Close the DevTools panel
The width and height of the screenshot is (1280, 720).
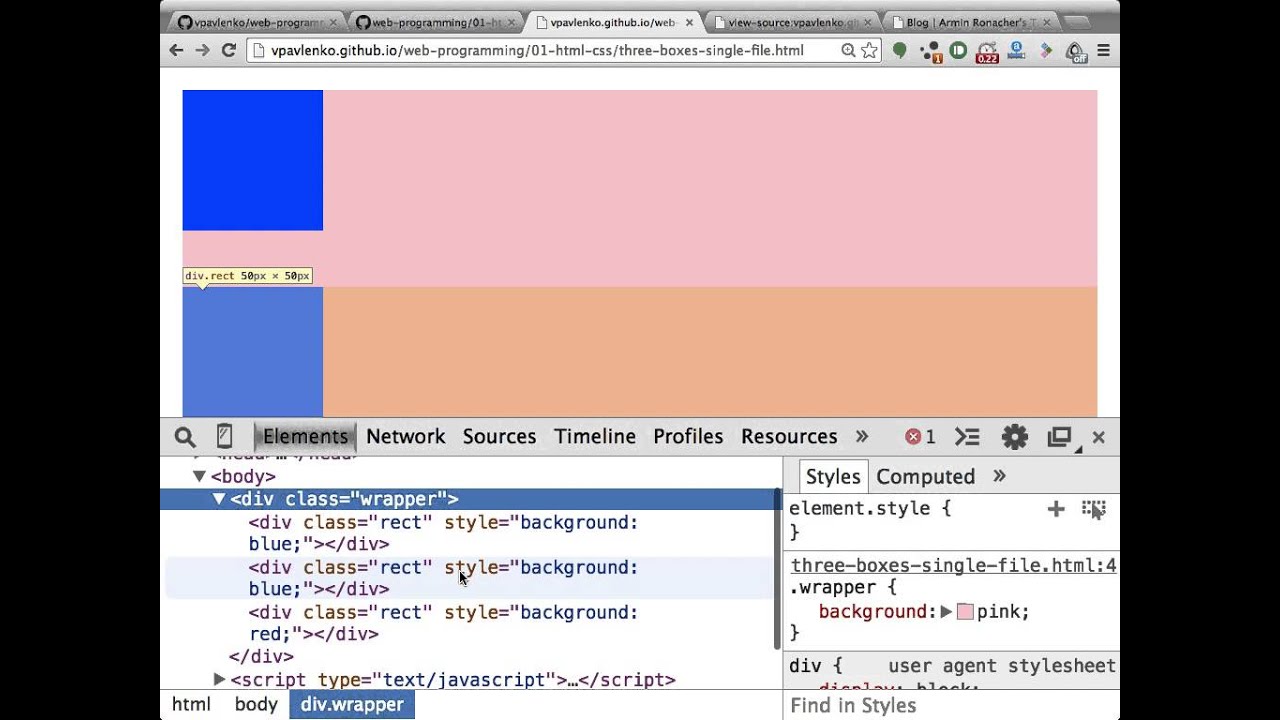(1098, 437)
